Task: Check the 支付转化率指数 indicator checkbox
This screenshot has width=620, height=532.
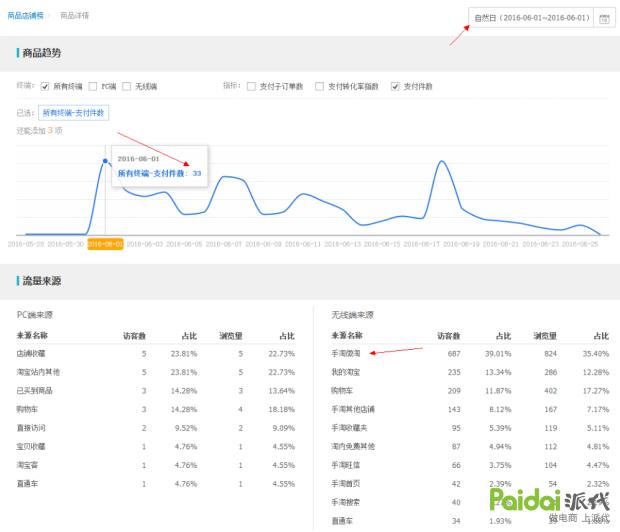Action: pyautogui.click(x=319, y=86)
